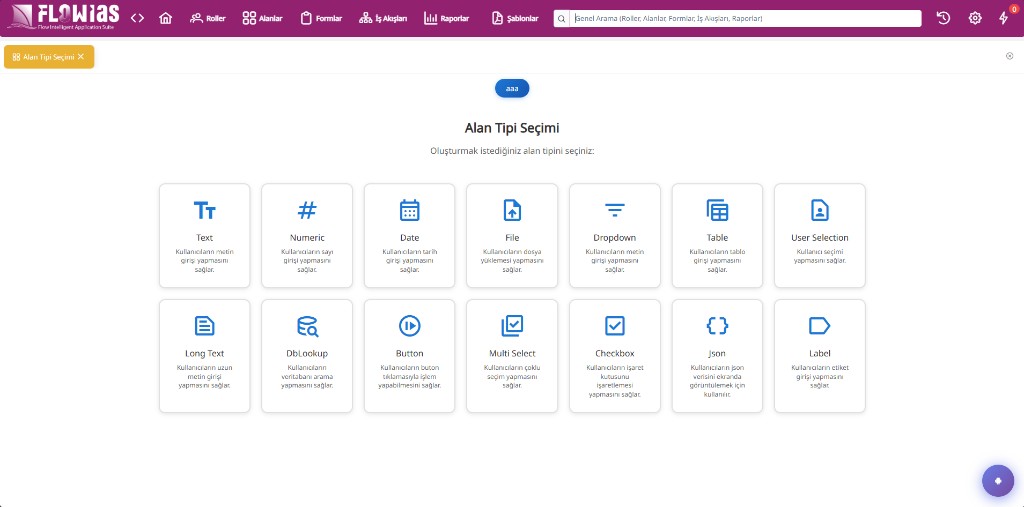The height and width of the screenshot is (507, 1024).
Task: Click the home icon in the top bar
Action: (x=165, y=18)
